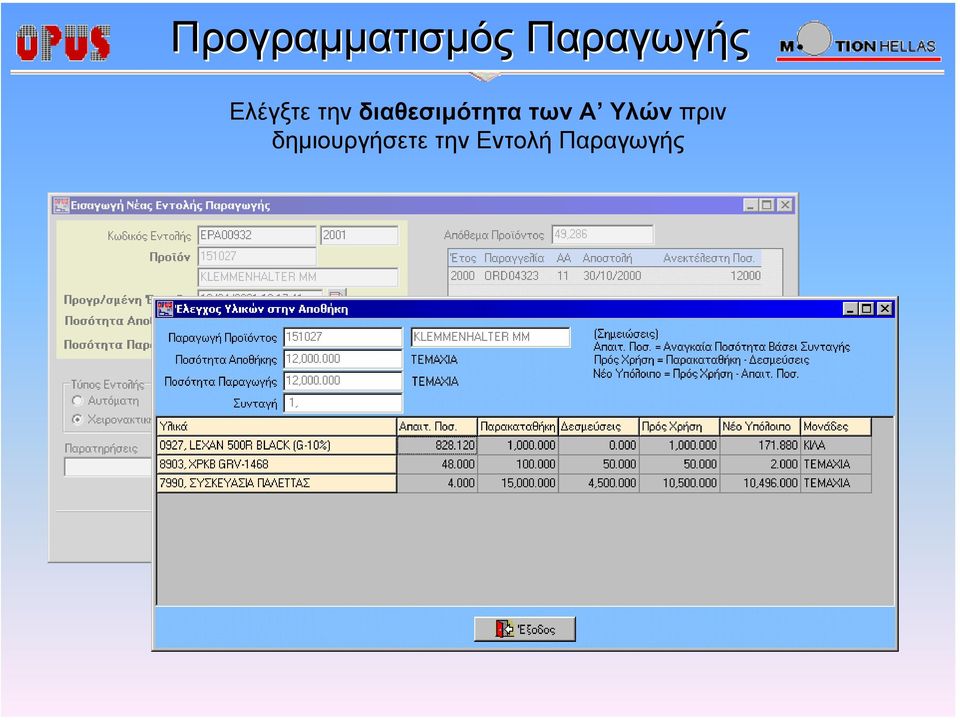Viewport: 960px width, 720px height.
Task: Click the new balance cell 171.880
Action: (x=759, y=445)
